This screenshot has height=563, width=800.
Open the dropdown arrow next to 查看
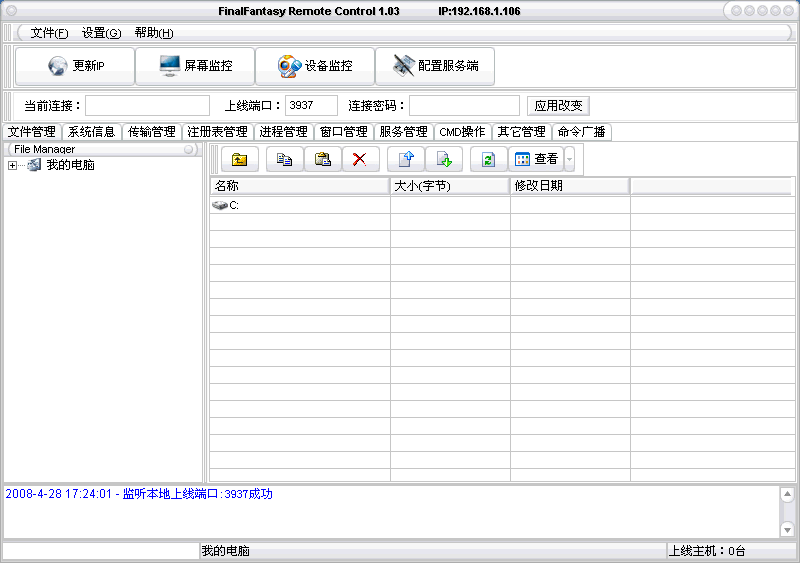pos(569,159)
